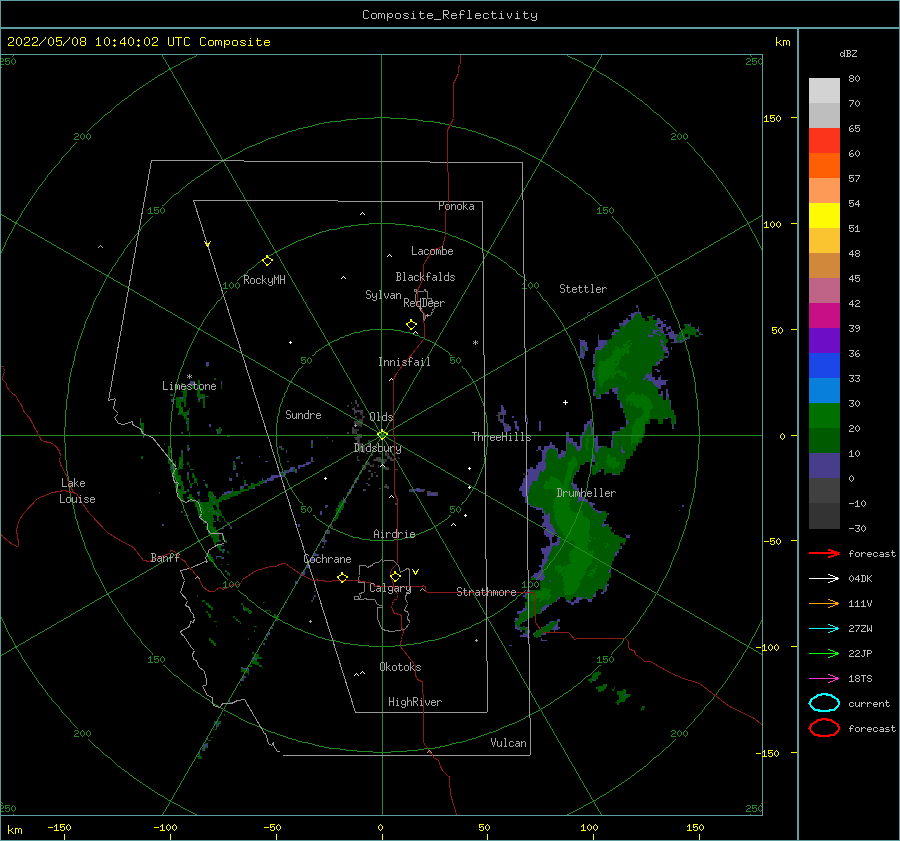Screen dimensions: 900x841
Task: Click the Stettler city label
Action: coord(583,289)
